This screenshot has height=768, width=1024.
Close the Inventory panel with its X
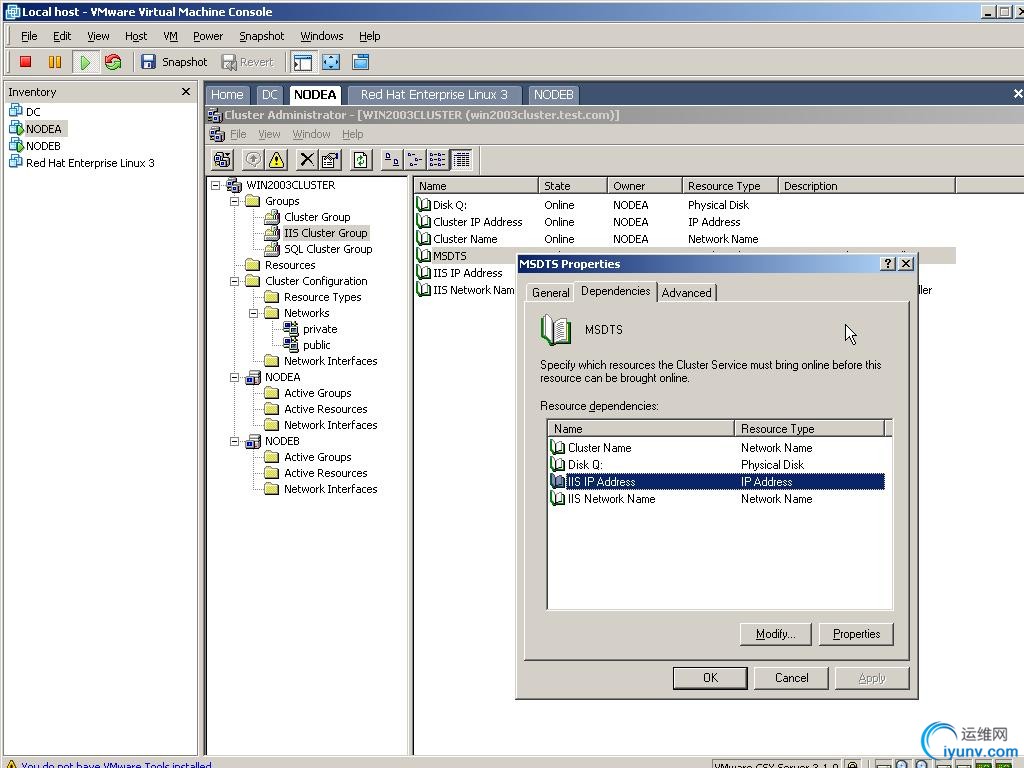point(185,92)
